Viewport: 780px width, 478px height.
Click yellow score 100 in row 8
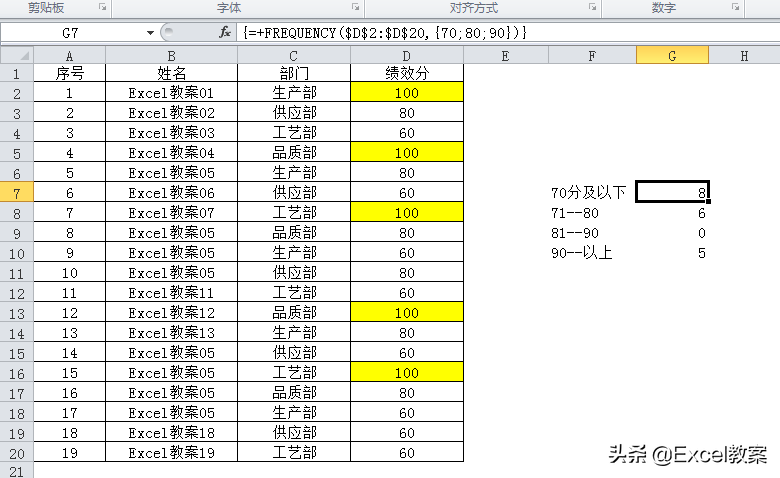pyautogui.click(x=407, y=212)
